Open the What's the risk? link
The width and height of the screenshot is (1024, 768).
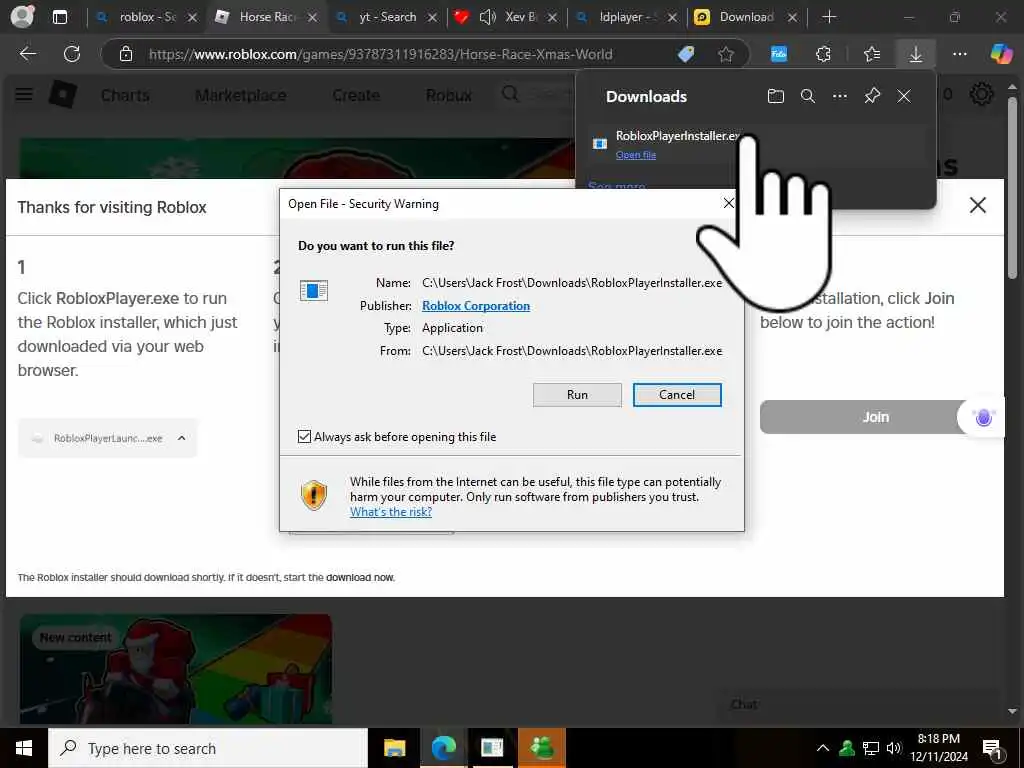pyautogui.click(x=391, y=511)
